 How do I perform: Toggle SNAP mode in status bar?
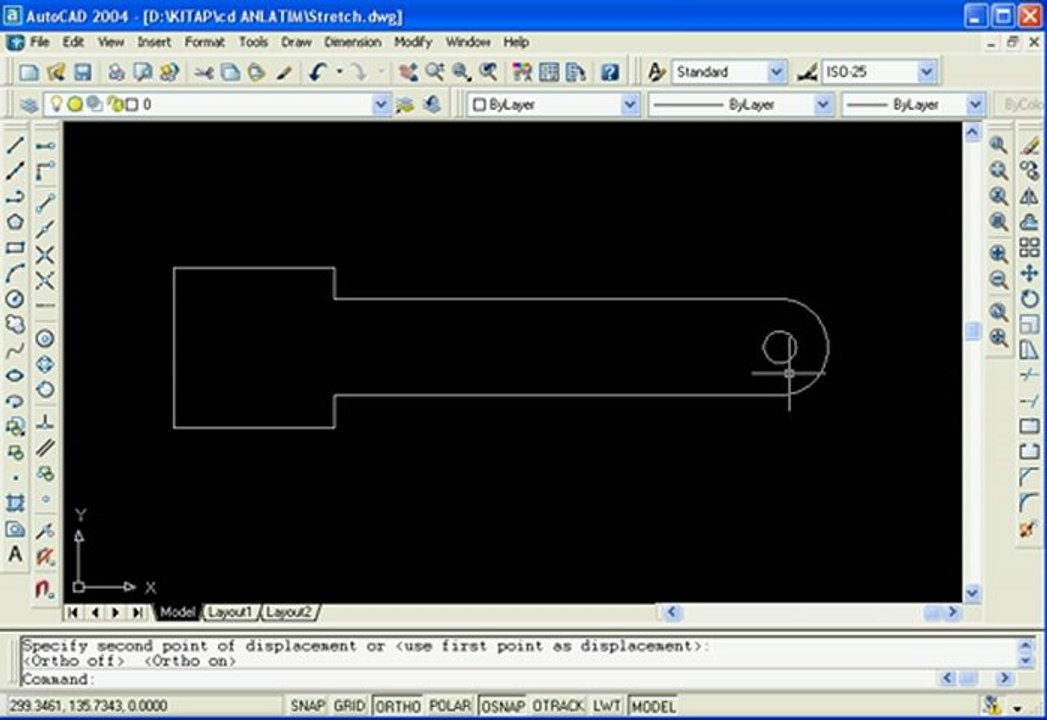307,706
